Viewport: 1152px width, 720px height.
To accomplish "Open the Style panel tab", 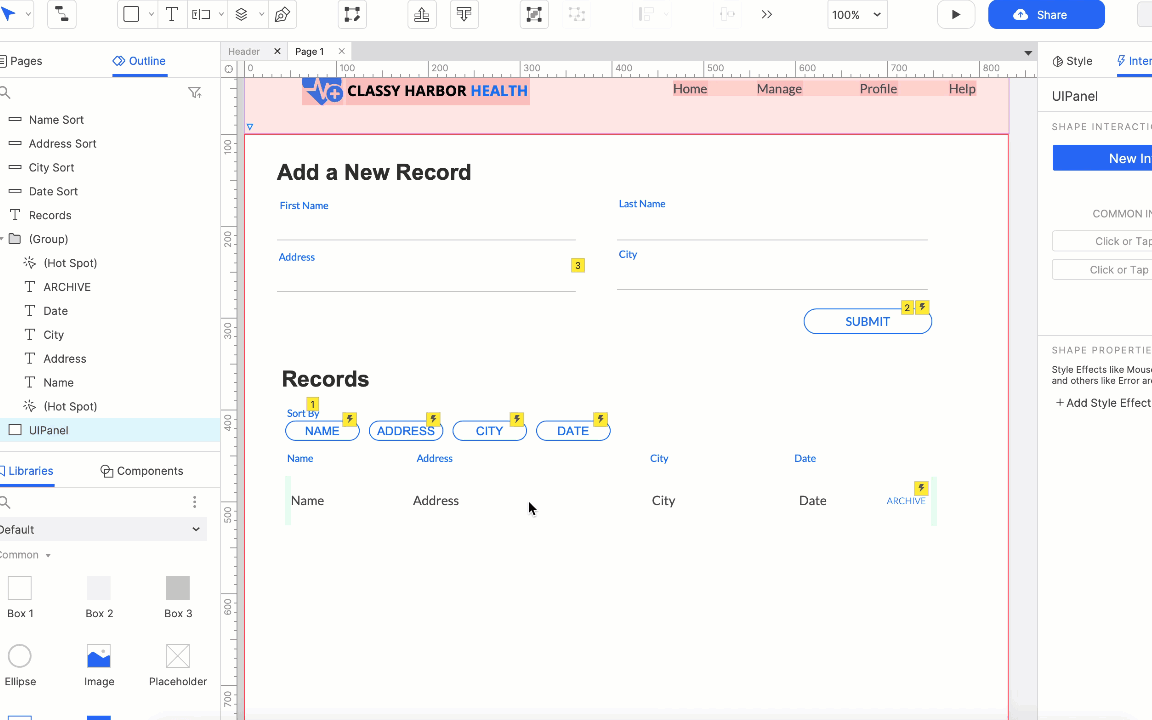I will (1072, 61).
